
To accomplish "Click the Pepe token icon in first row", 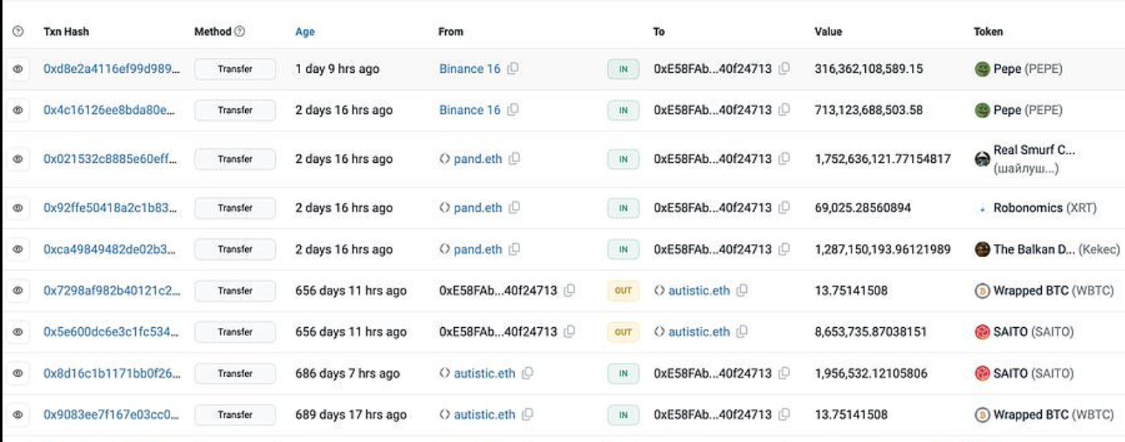I will point(982,69).
